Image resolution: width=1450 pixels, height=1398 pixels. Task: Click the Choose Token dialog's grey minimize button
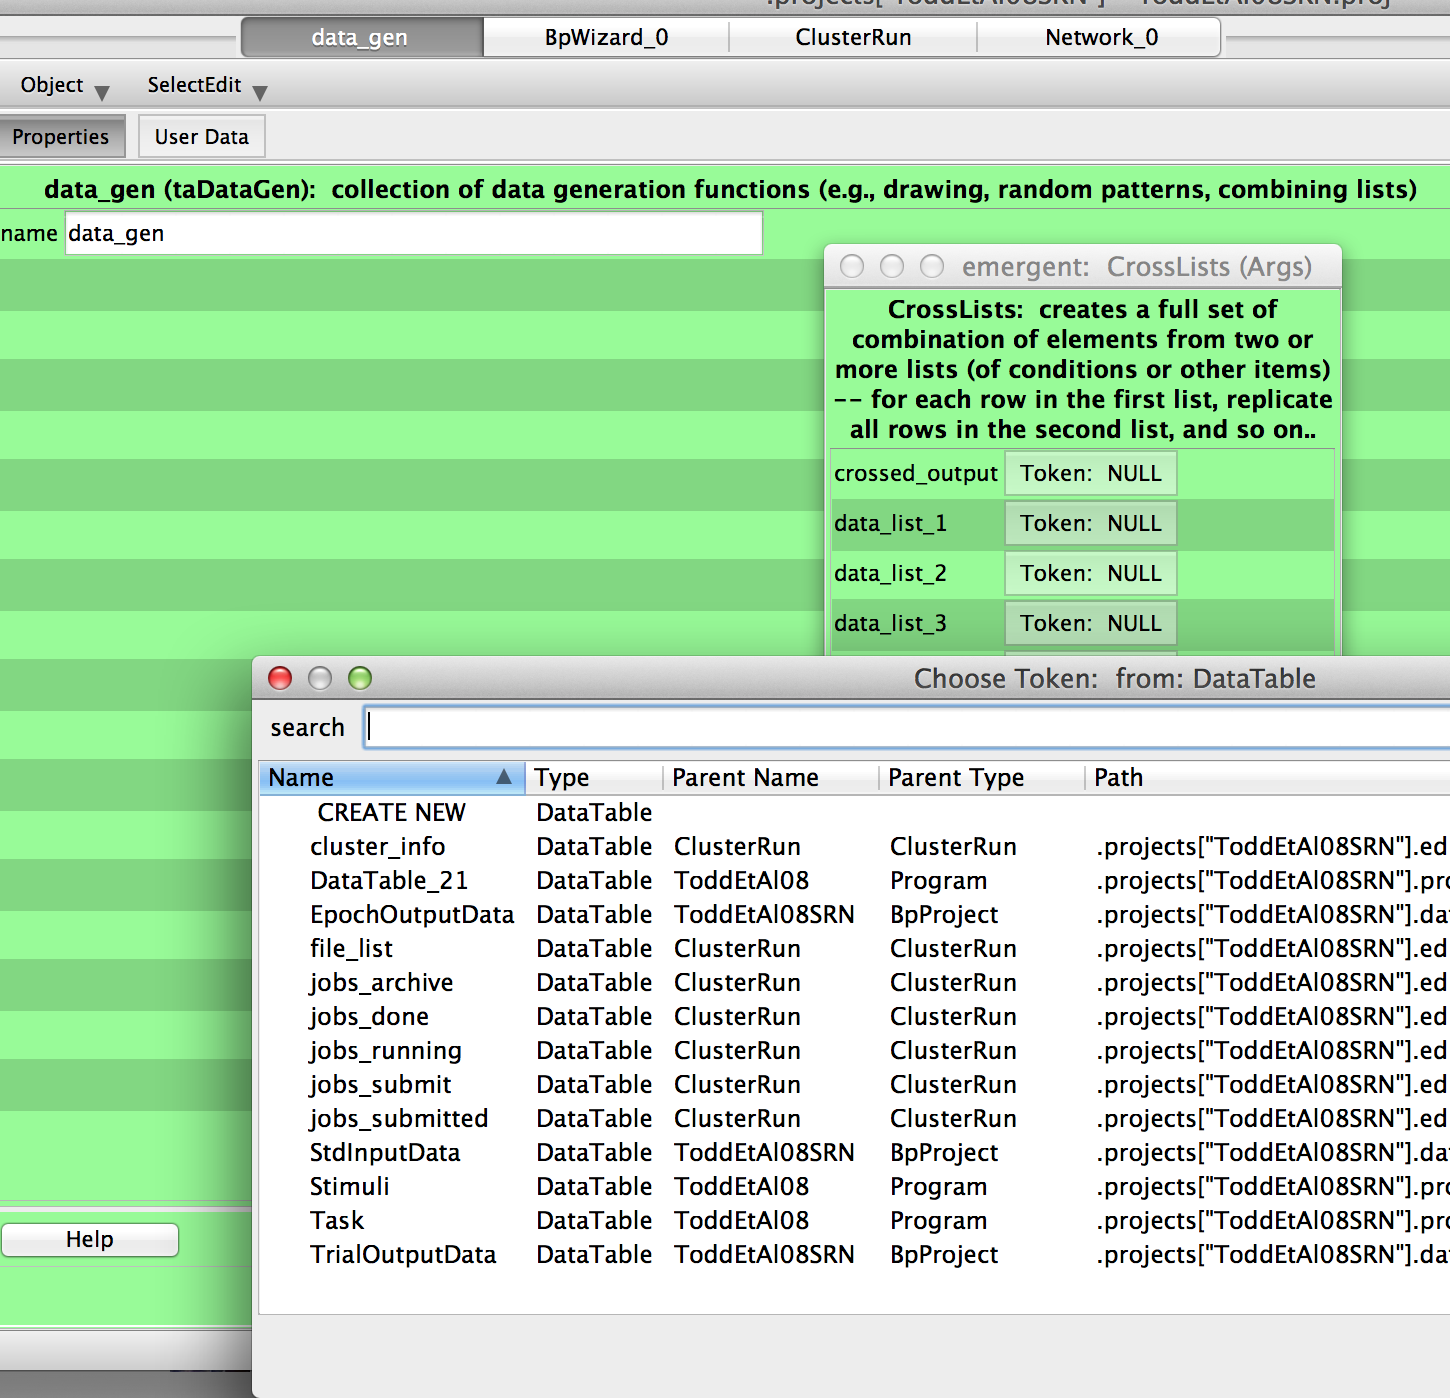pyautogui.click(x=320, y=678)
